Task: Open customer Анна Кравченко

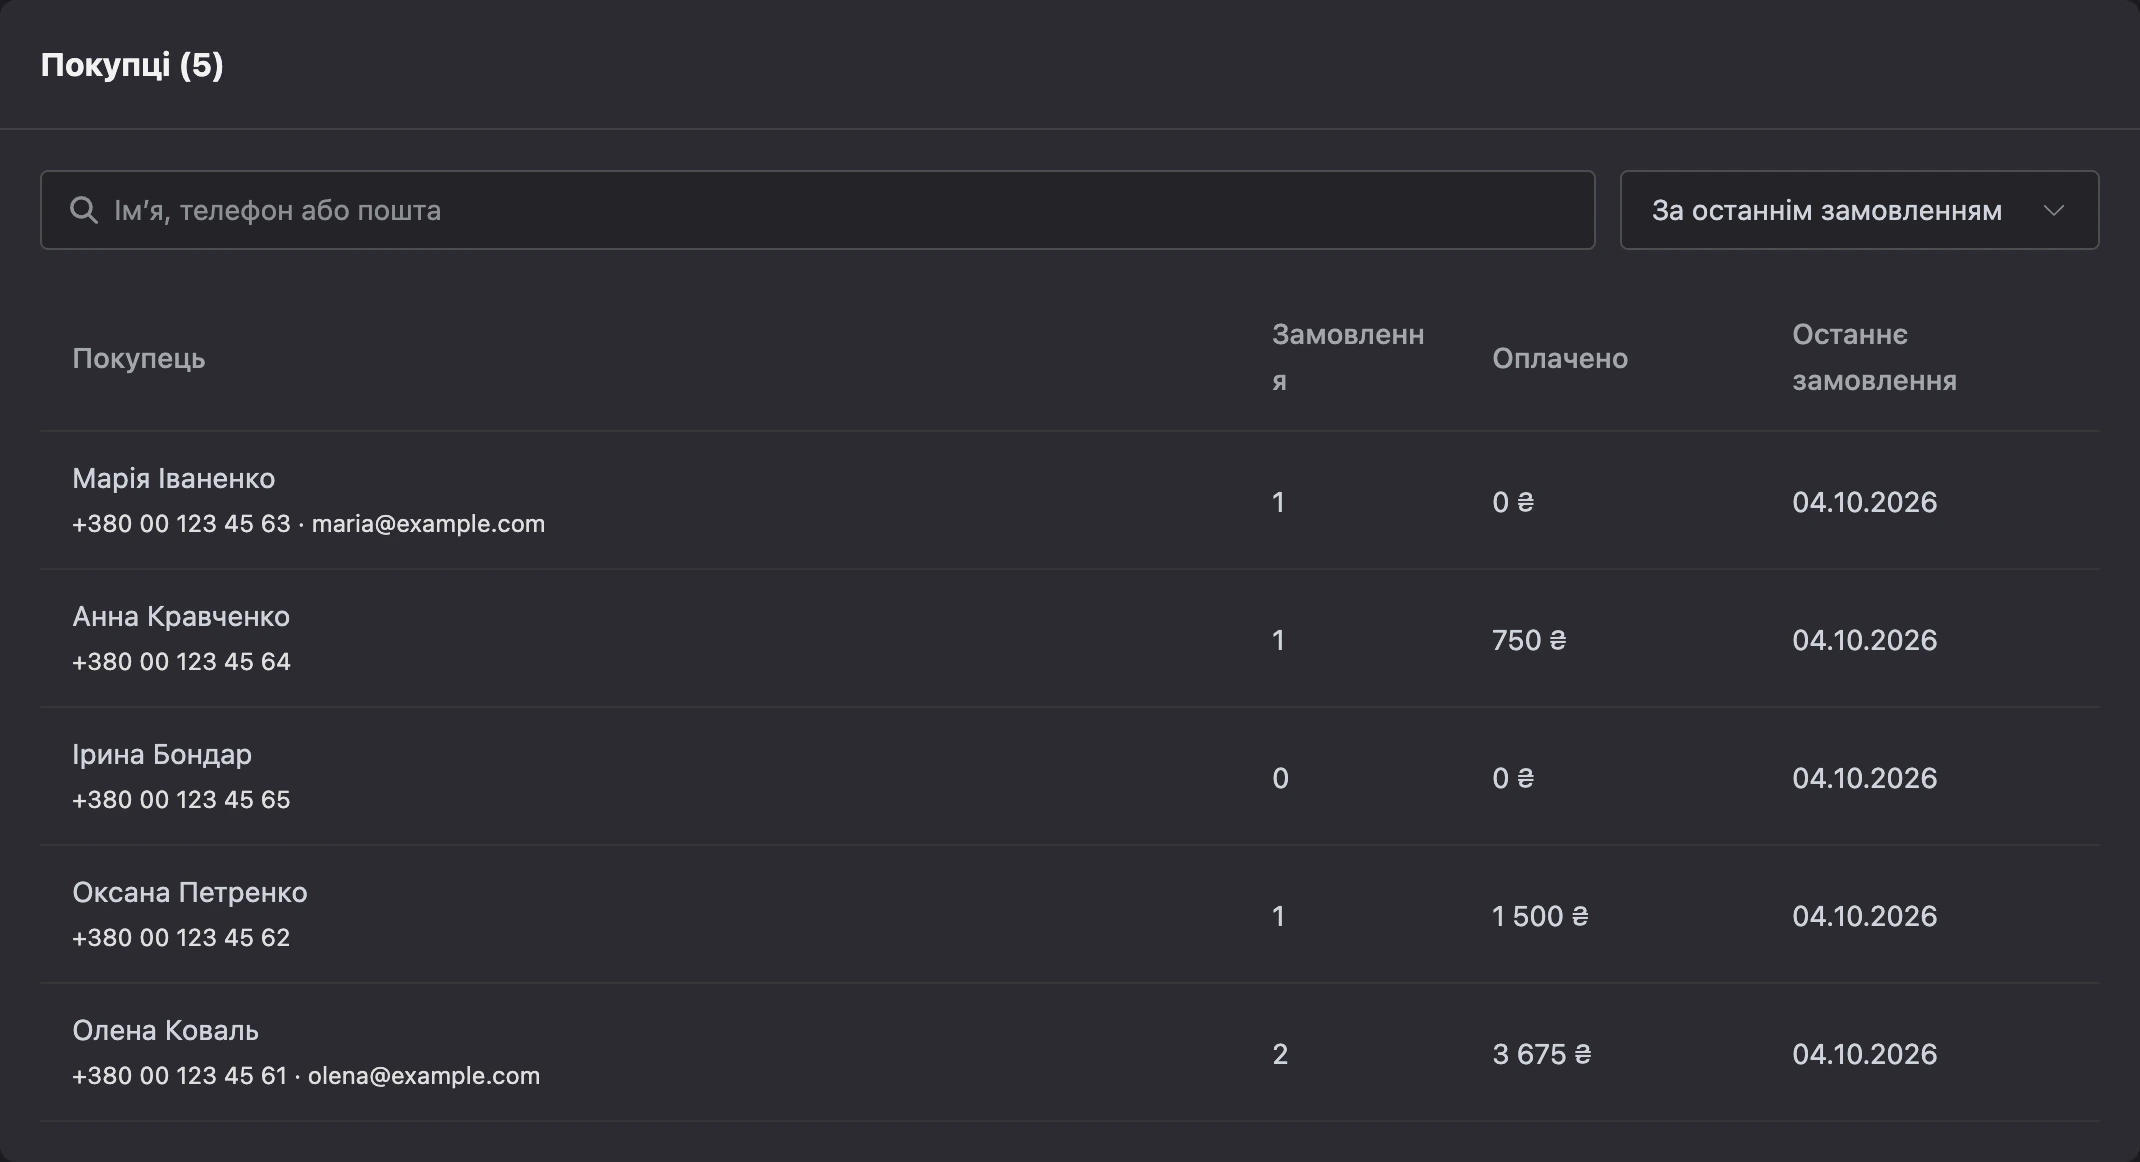Action: click(181, 616)
